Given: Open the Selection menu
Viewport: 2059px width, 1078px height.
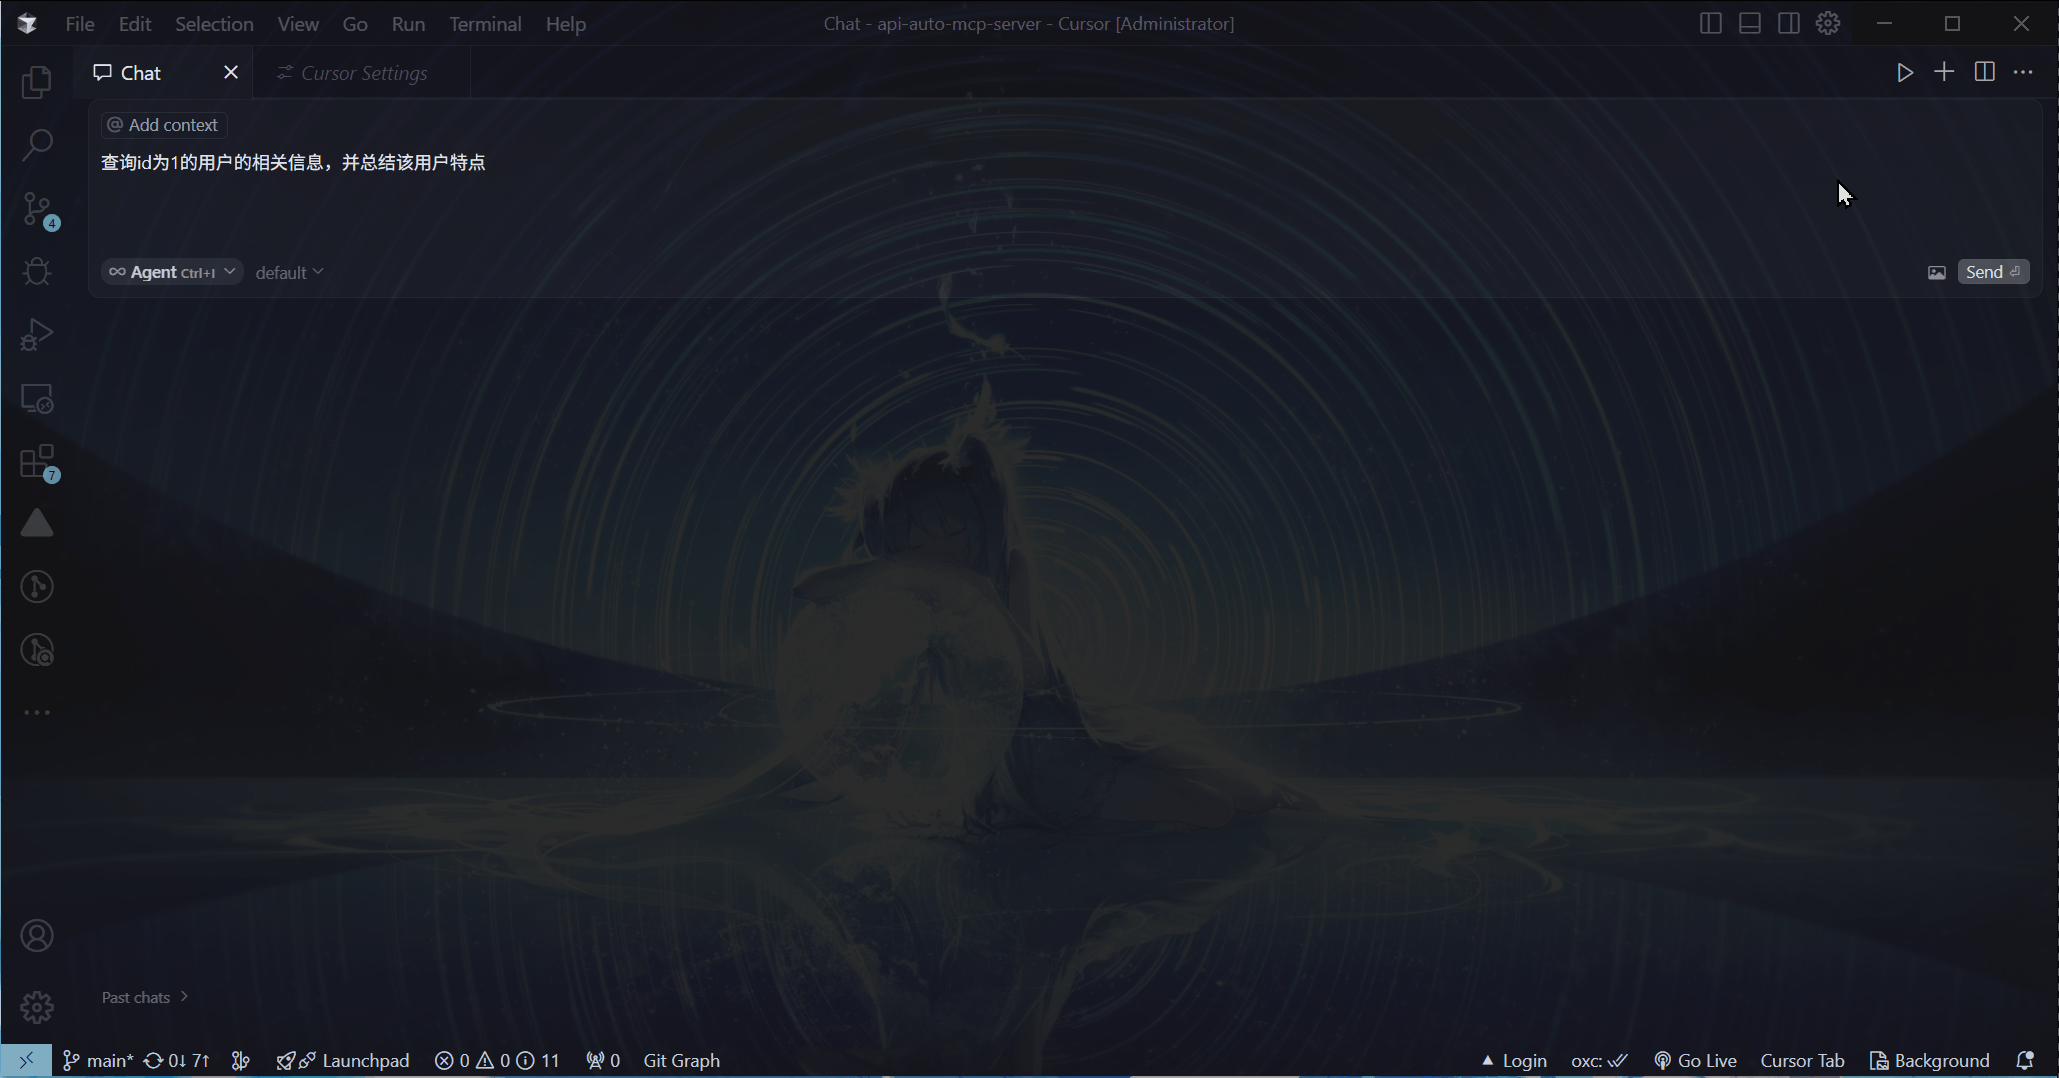Looking at the screenshot, I should click(214, 24).
